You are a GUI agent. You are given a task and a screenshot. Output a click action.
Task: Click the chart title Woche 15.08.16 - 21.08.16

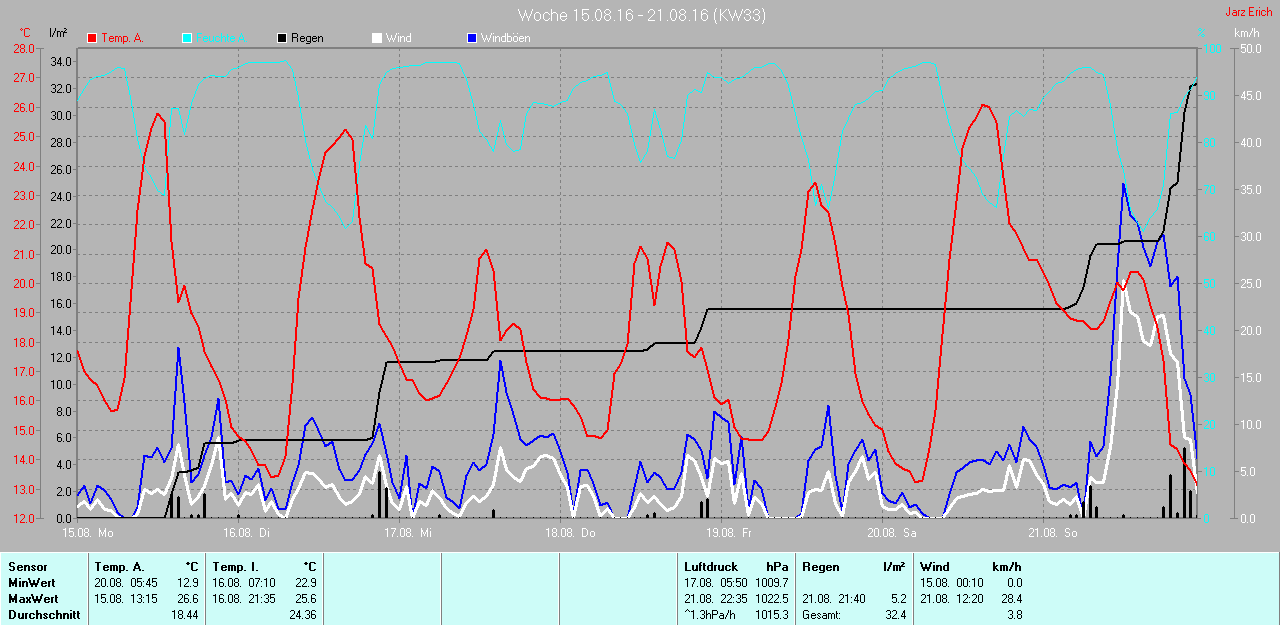[x=641, y=15]
